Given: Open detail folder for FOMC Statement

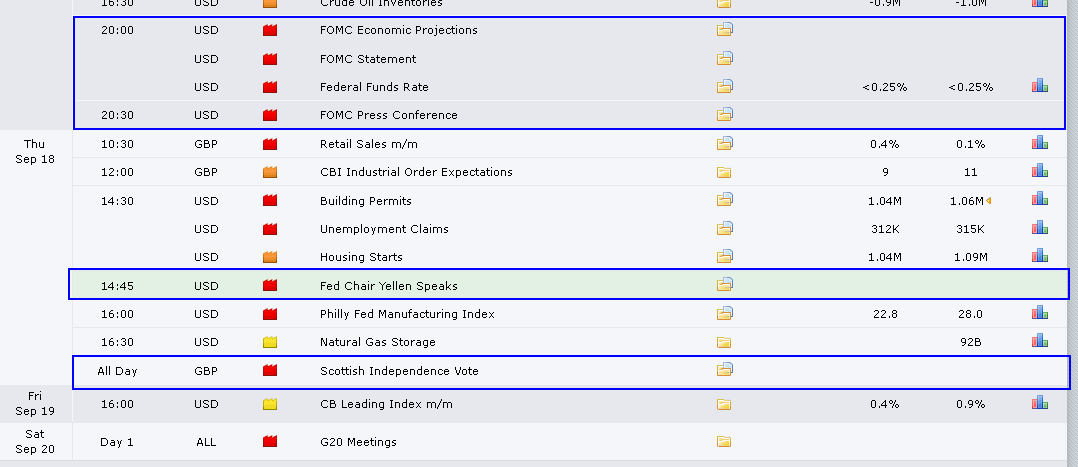Looking at the screenshot, I should pos(725,58).
